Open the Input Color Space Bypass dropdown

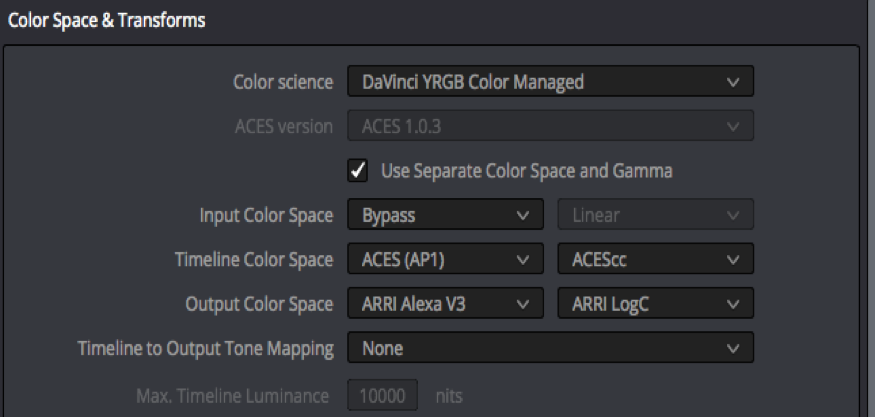tap(445, 215)
